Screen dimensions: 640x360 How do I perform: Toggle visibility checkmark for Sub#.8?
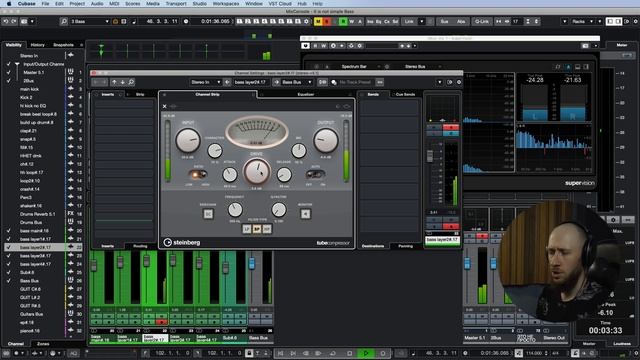[x=9, y=272]
